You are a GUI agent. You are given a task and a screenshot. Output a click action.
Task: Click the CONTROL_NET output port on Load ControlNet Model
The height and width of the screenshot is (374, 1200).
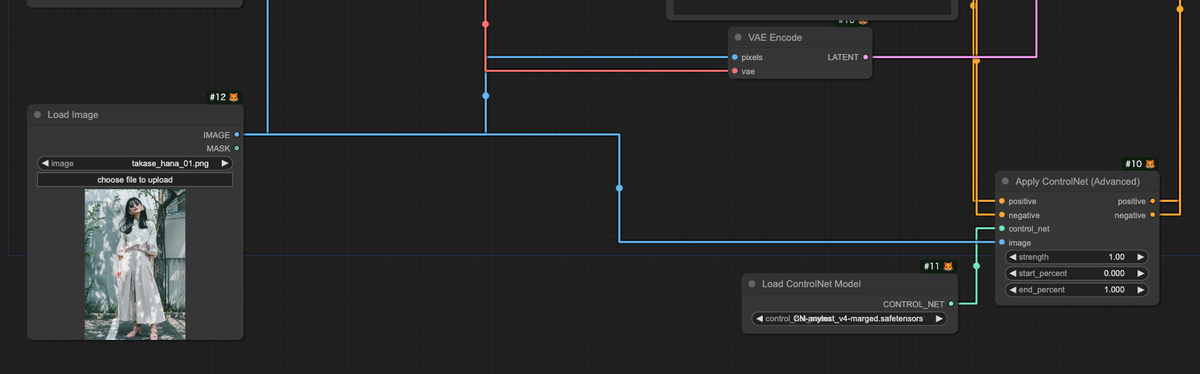[x=951, y=304]
